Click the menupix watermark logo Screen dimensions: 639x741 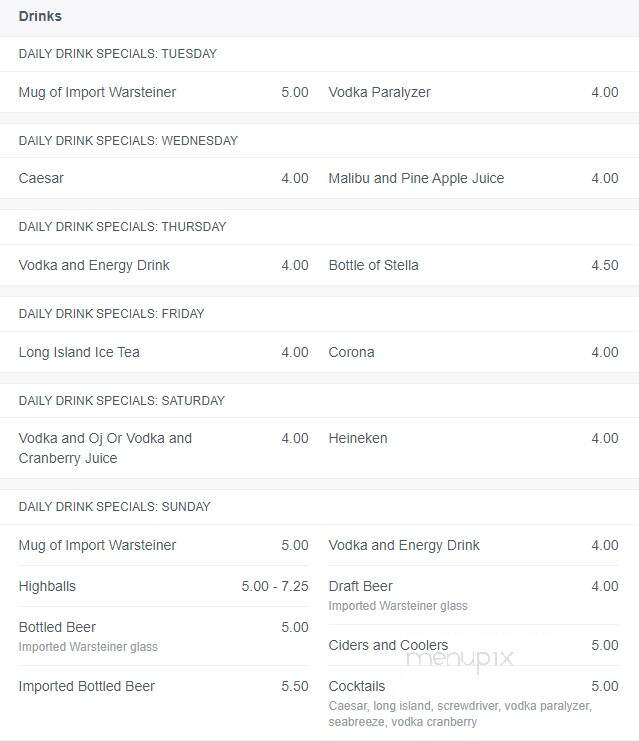click(x=459, y=658)
